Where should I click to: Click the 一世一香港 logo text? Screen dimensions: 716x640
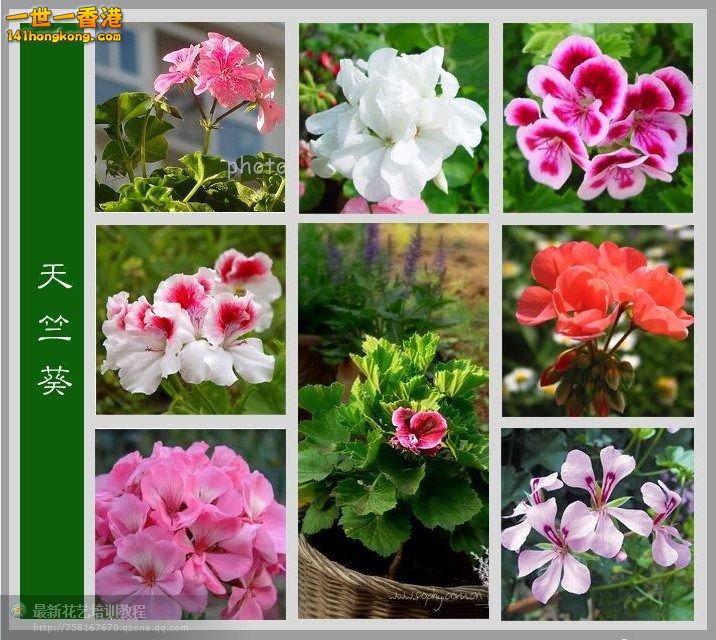[64, 17]
